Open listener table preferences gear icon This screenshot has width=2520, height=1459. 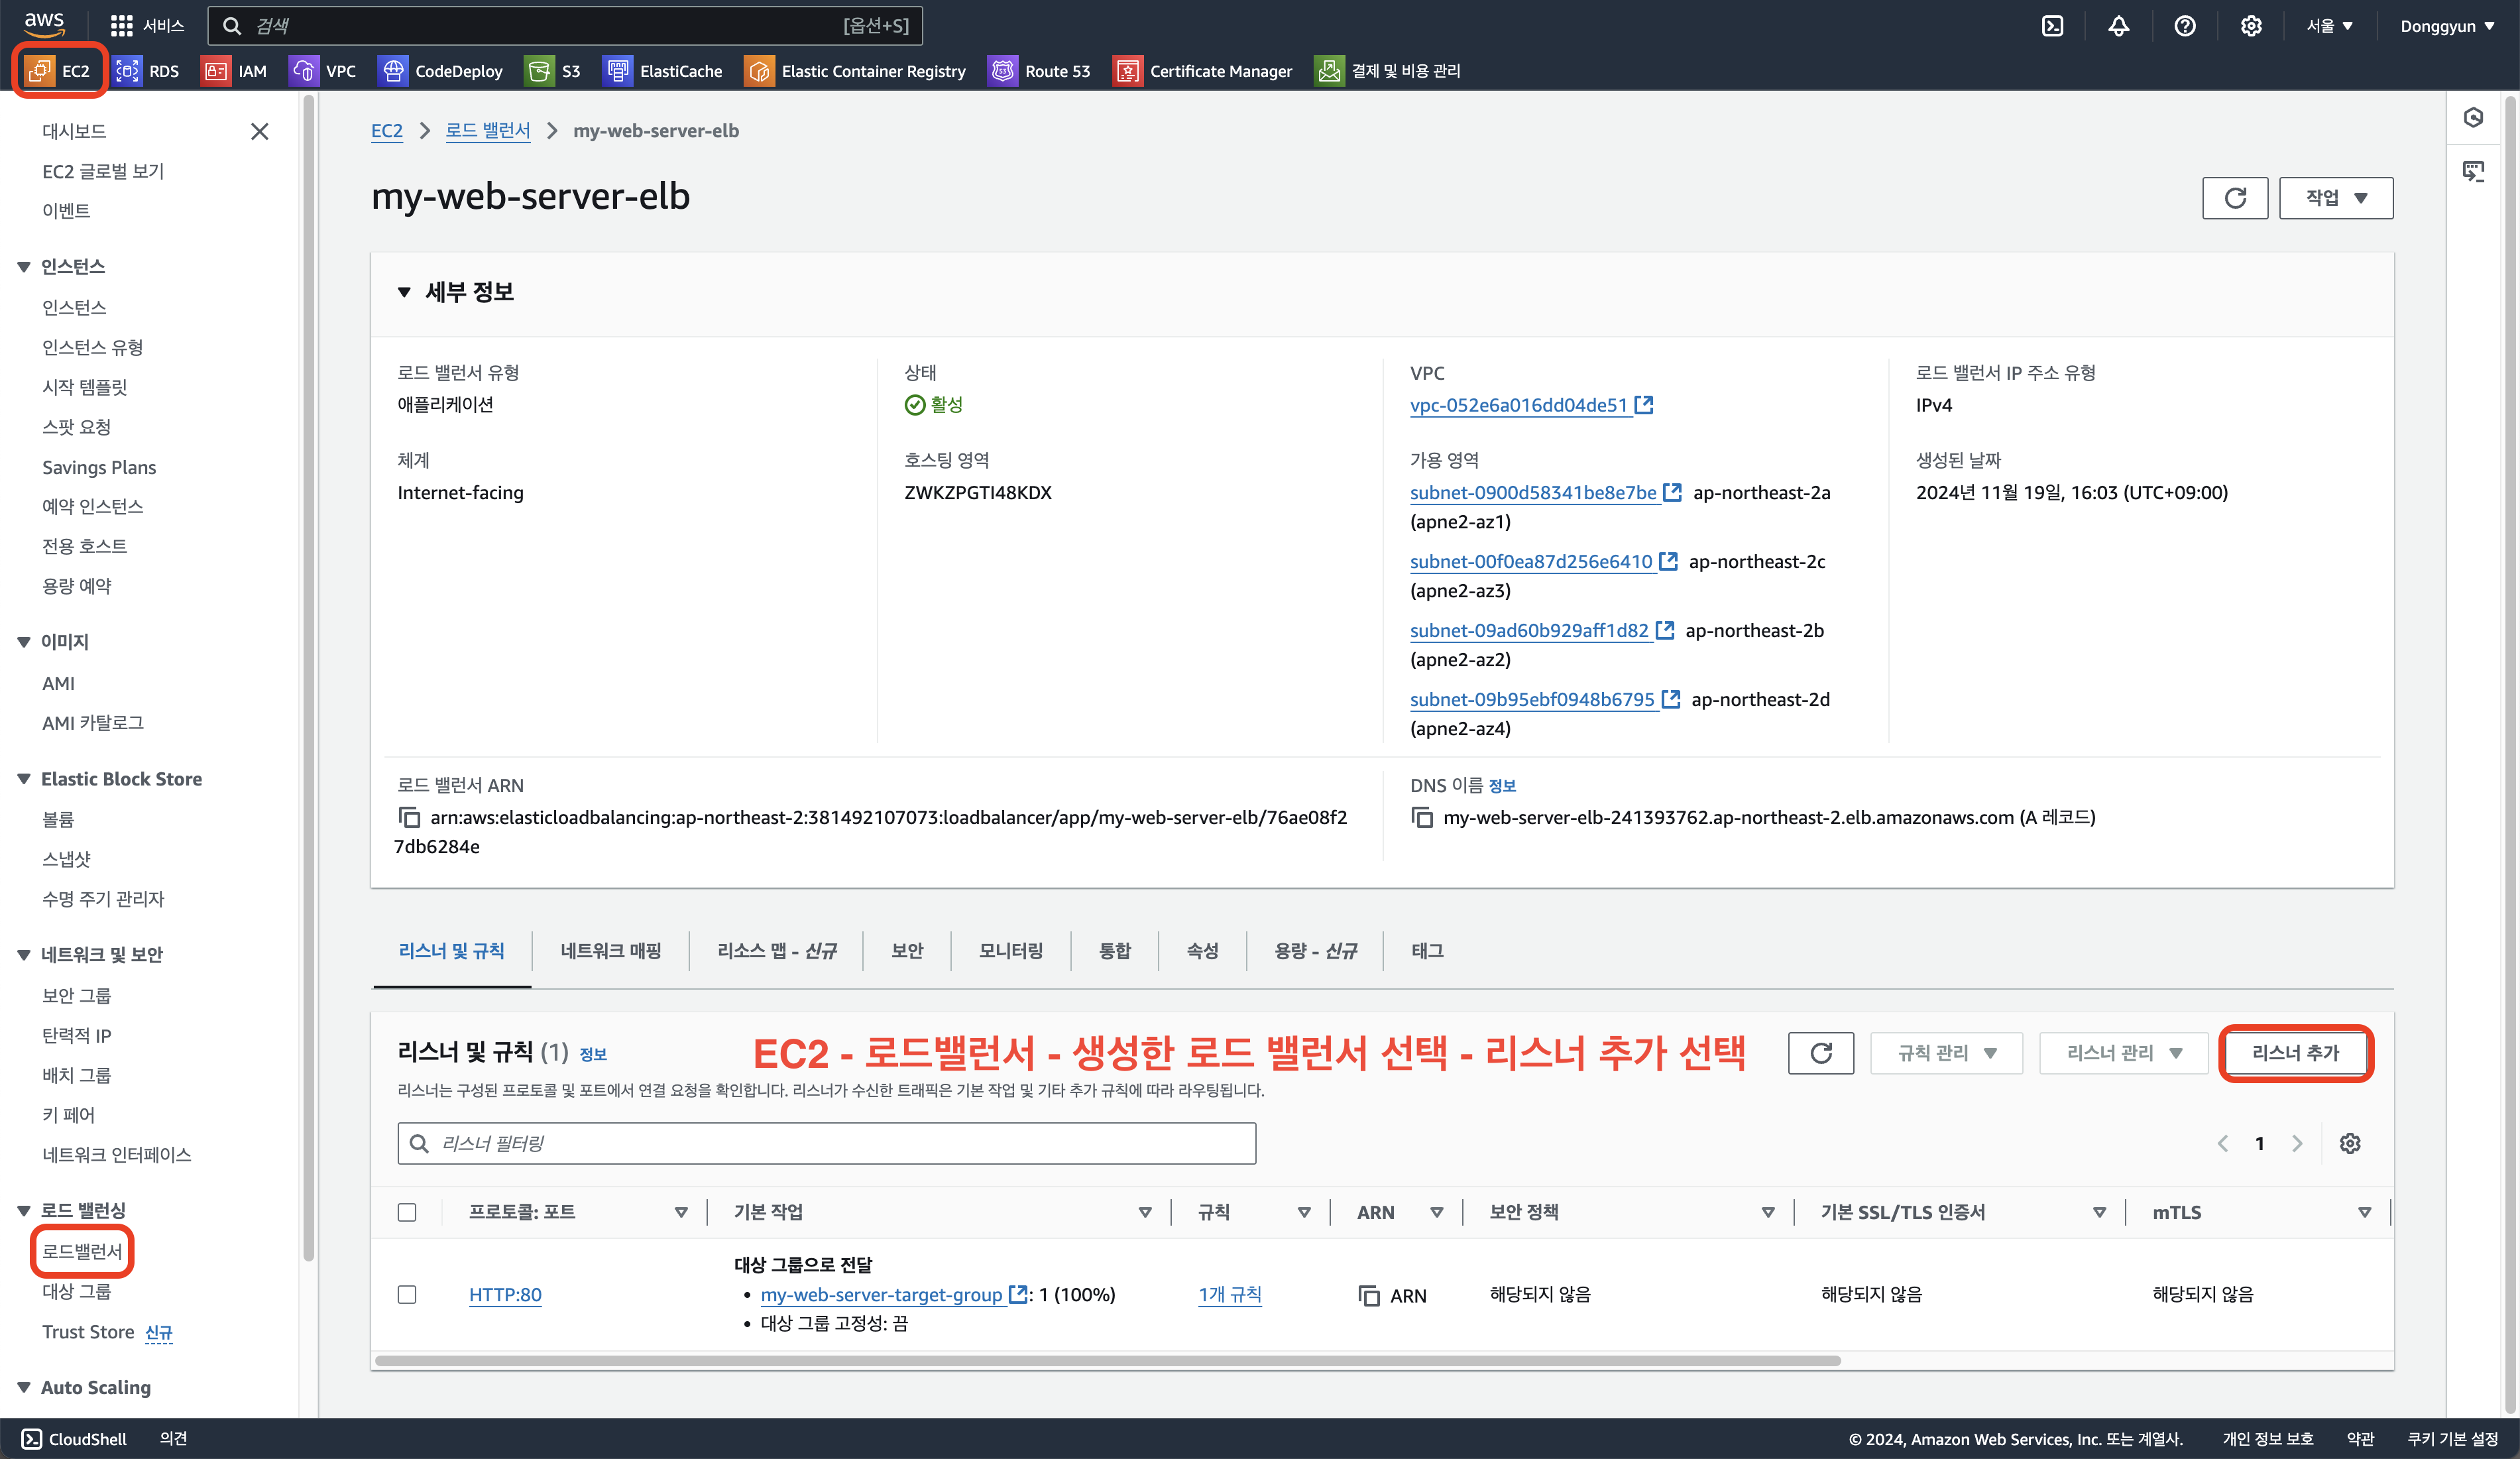click(2349, 1143)
